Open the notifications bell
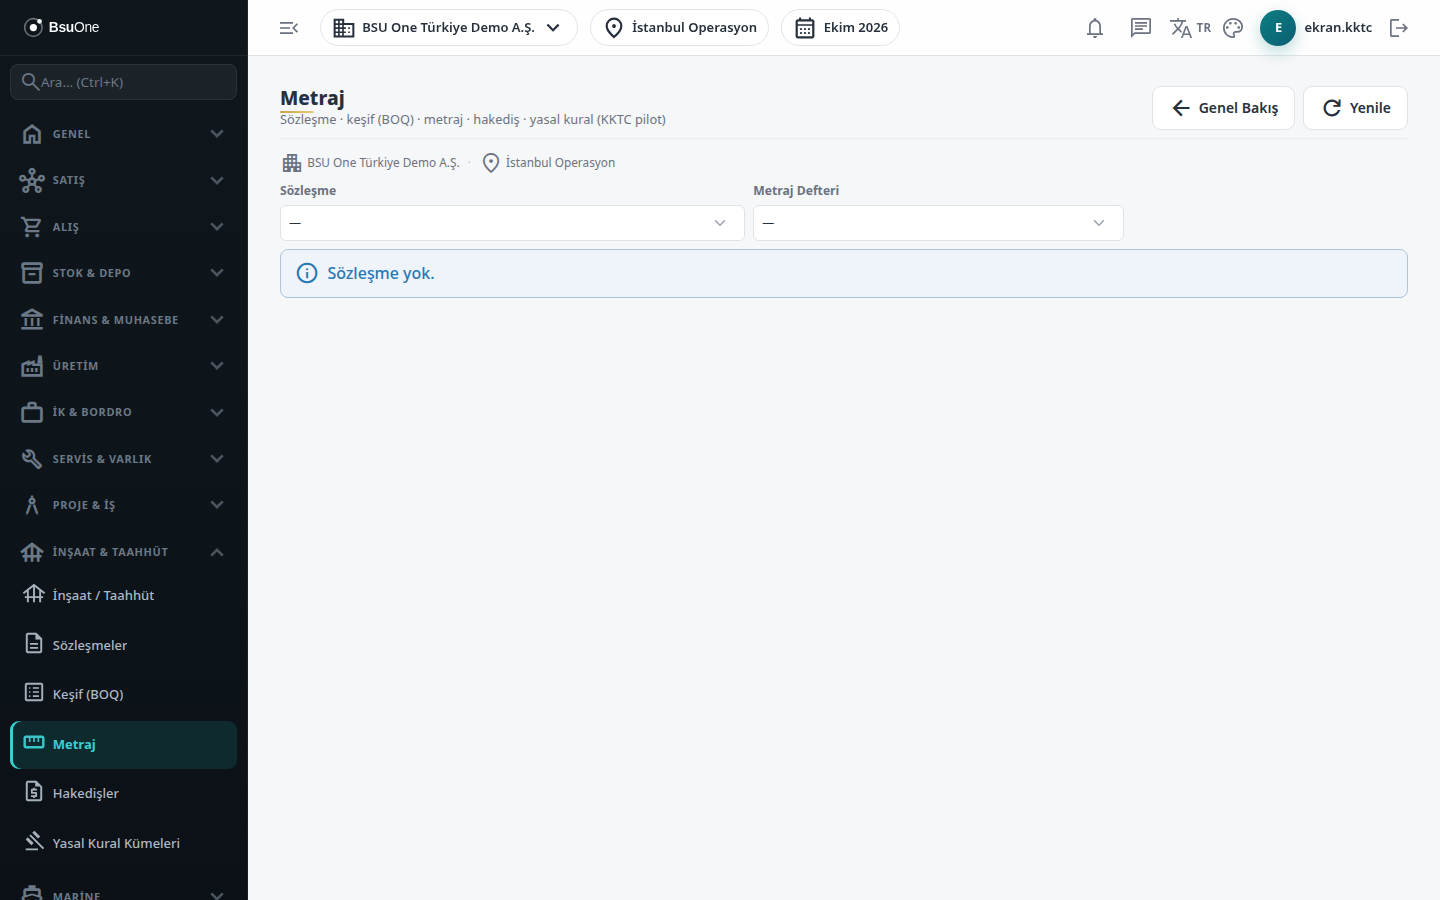Image resolution: width=1440 pixels, height=900 pixels. pyautogui.click(x=1095, y=28)
